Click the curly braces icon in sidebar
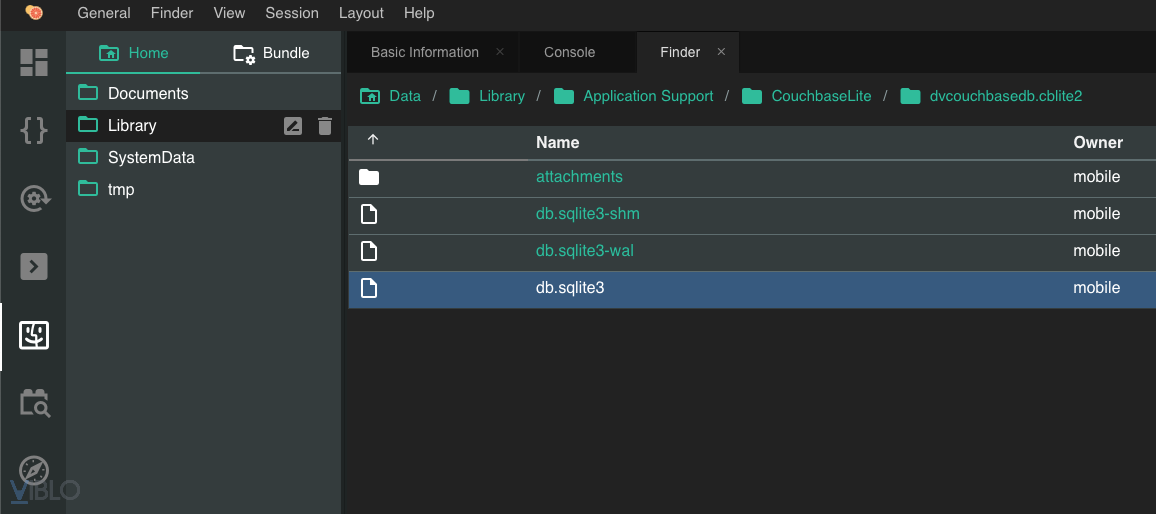Viewport: 1156px width, 514px height. click(x=34, y=130)
